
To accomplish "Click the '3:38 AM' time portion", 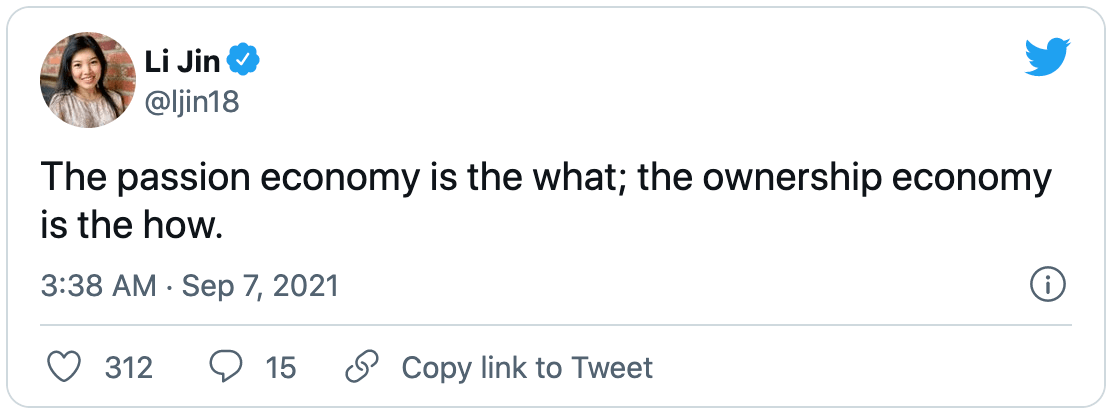I will [98, 287].
